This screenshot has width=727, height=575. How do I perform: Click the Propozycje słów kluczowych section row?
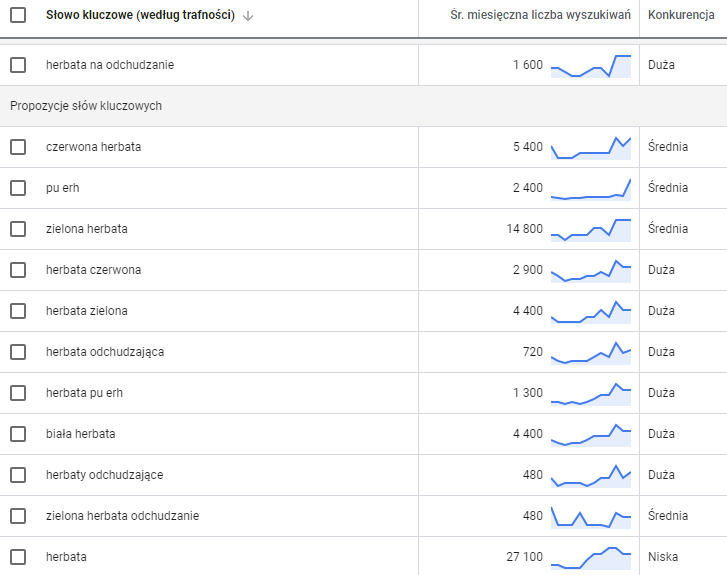[86, 106]
